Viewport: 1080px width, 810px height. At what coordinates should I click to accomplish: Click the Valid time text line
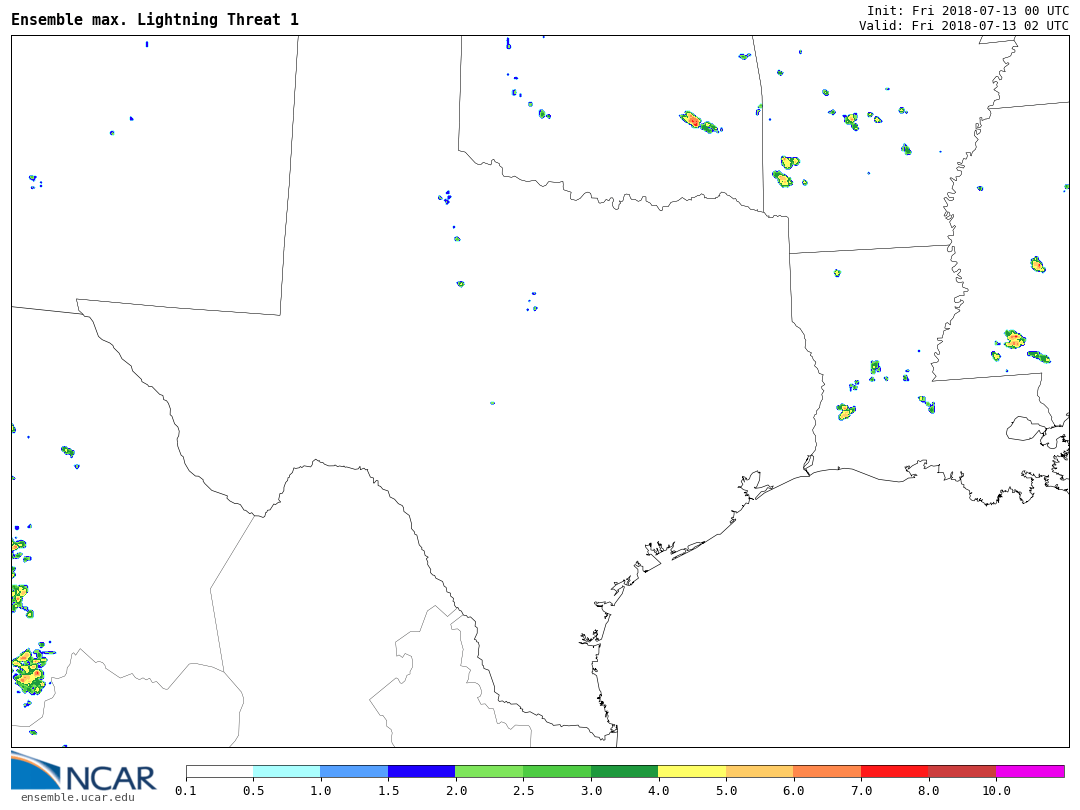point(963,26)
